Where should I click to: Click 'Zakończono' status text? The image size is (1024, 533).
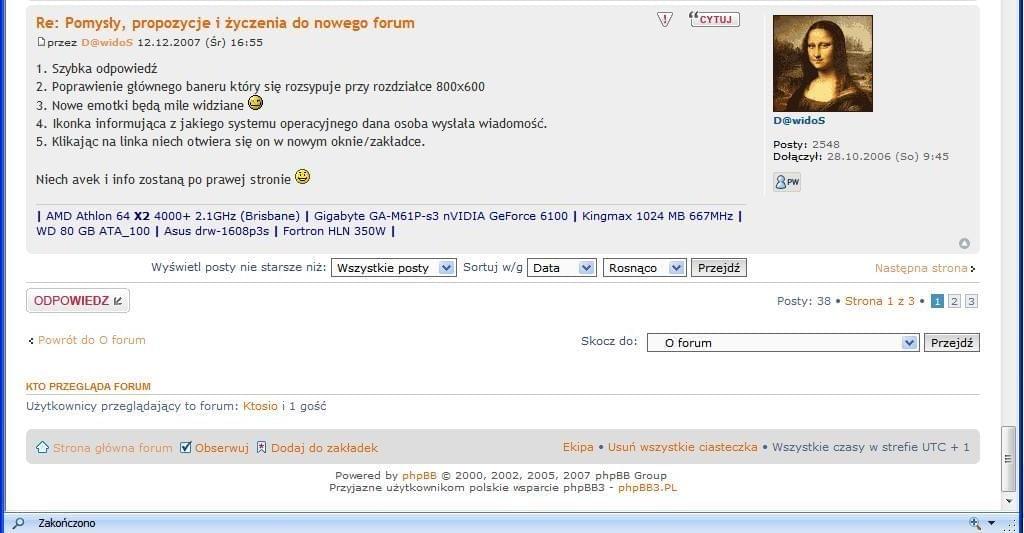[x=67, y=523]
